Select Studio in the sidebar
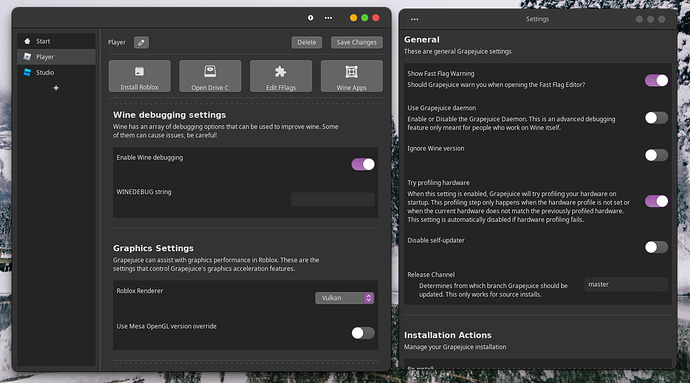The image size is (690, 383). tap(56, 72)
